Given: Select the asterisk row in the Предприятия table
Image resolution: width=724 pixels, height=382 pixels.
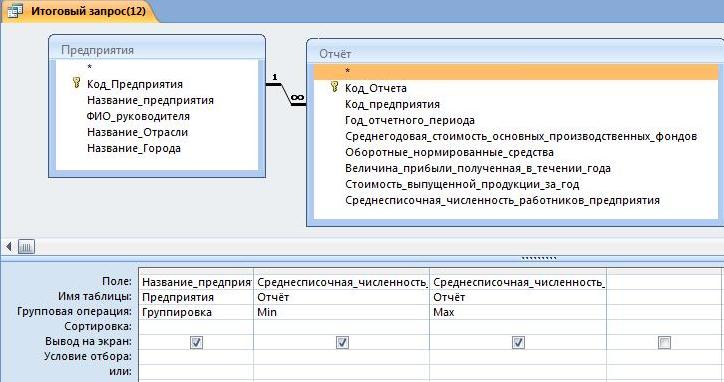Looking at the screenshot, I should tap(157, 67).
